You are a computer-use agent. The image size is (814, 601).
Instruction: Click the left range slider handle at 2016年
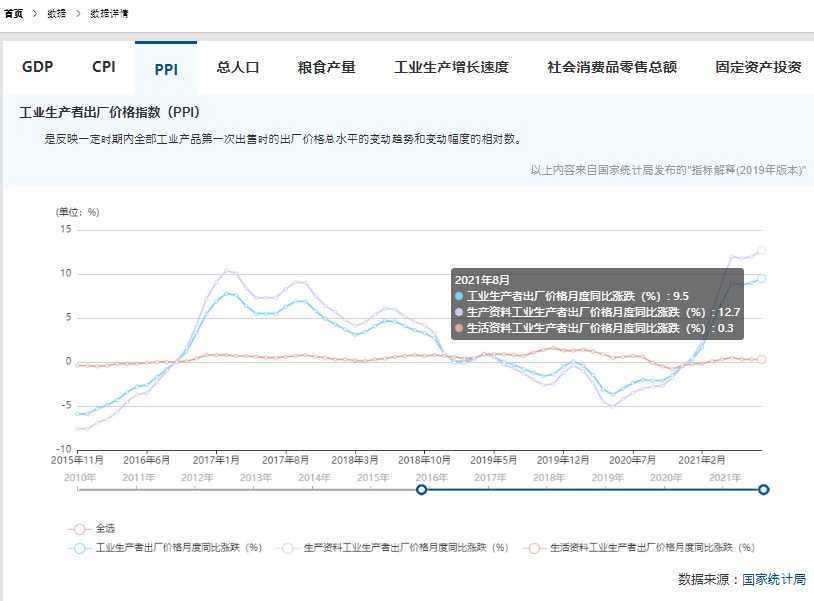click(421, 489)
